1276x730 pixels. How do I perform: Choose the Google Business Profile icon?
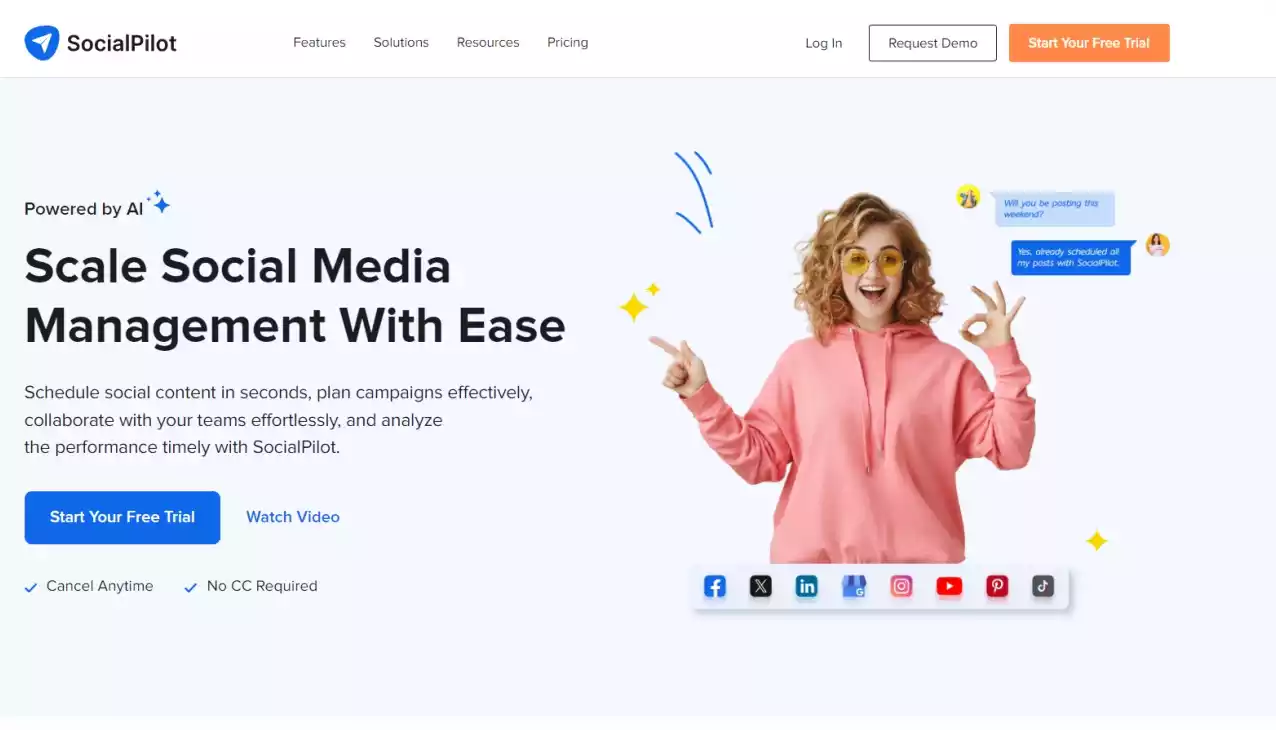854,587
